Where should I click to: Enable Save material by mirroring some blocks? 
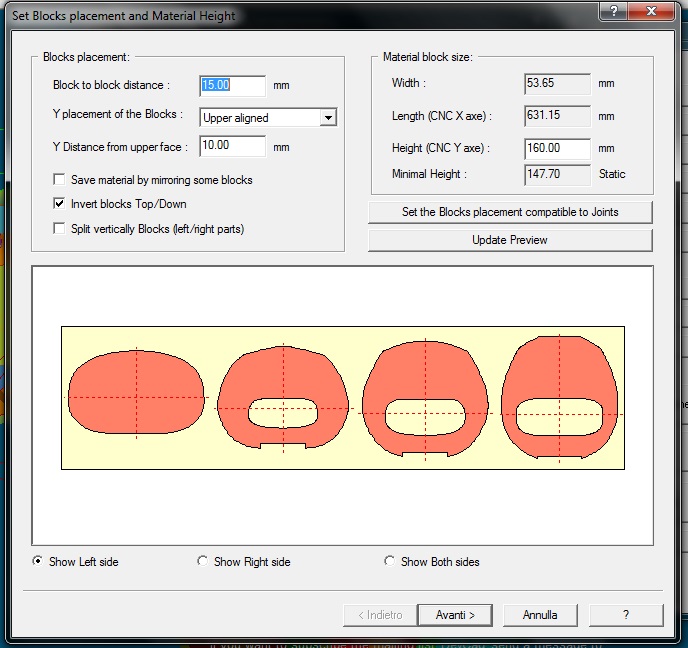(x=60, y=180)
